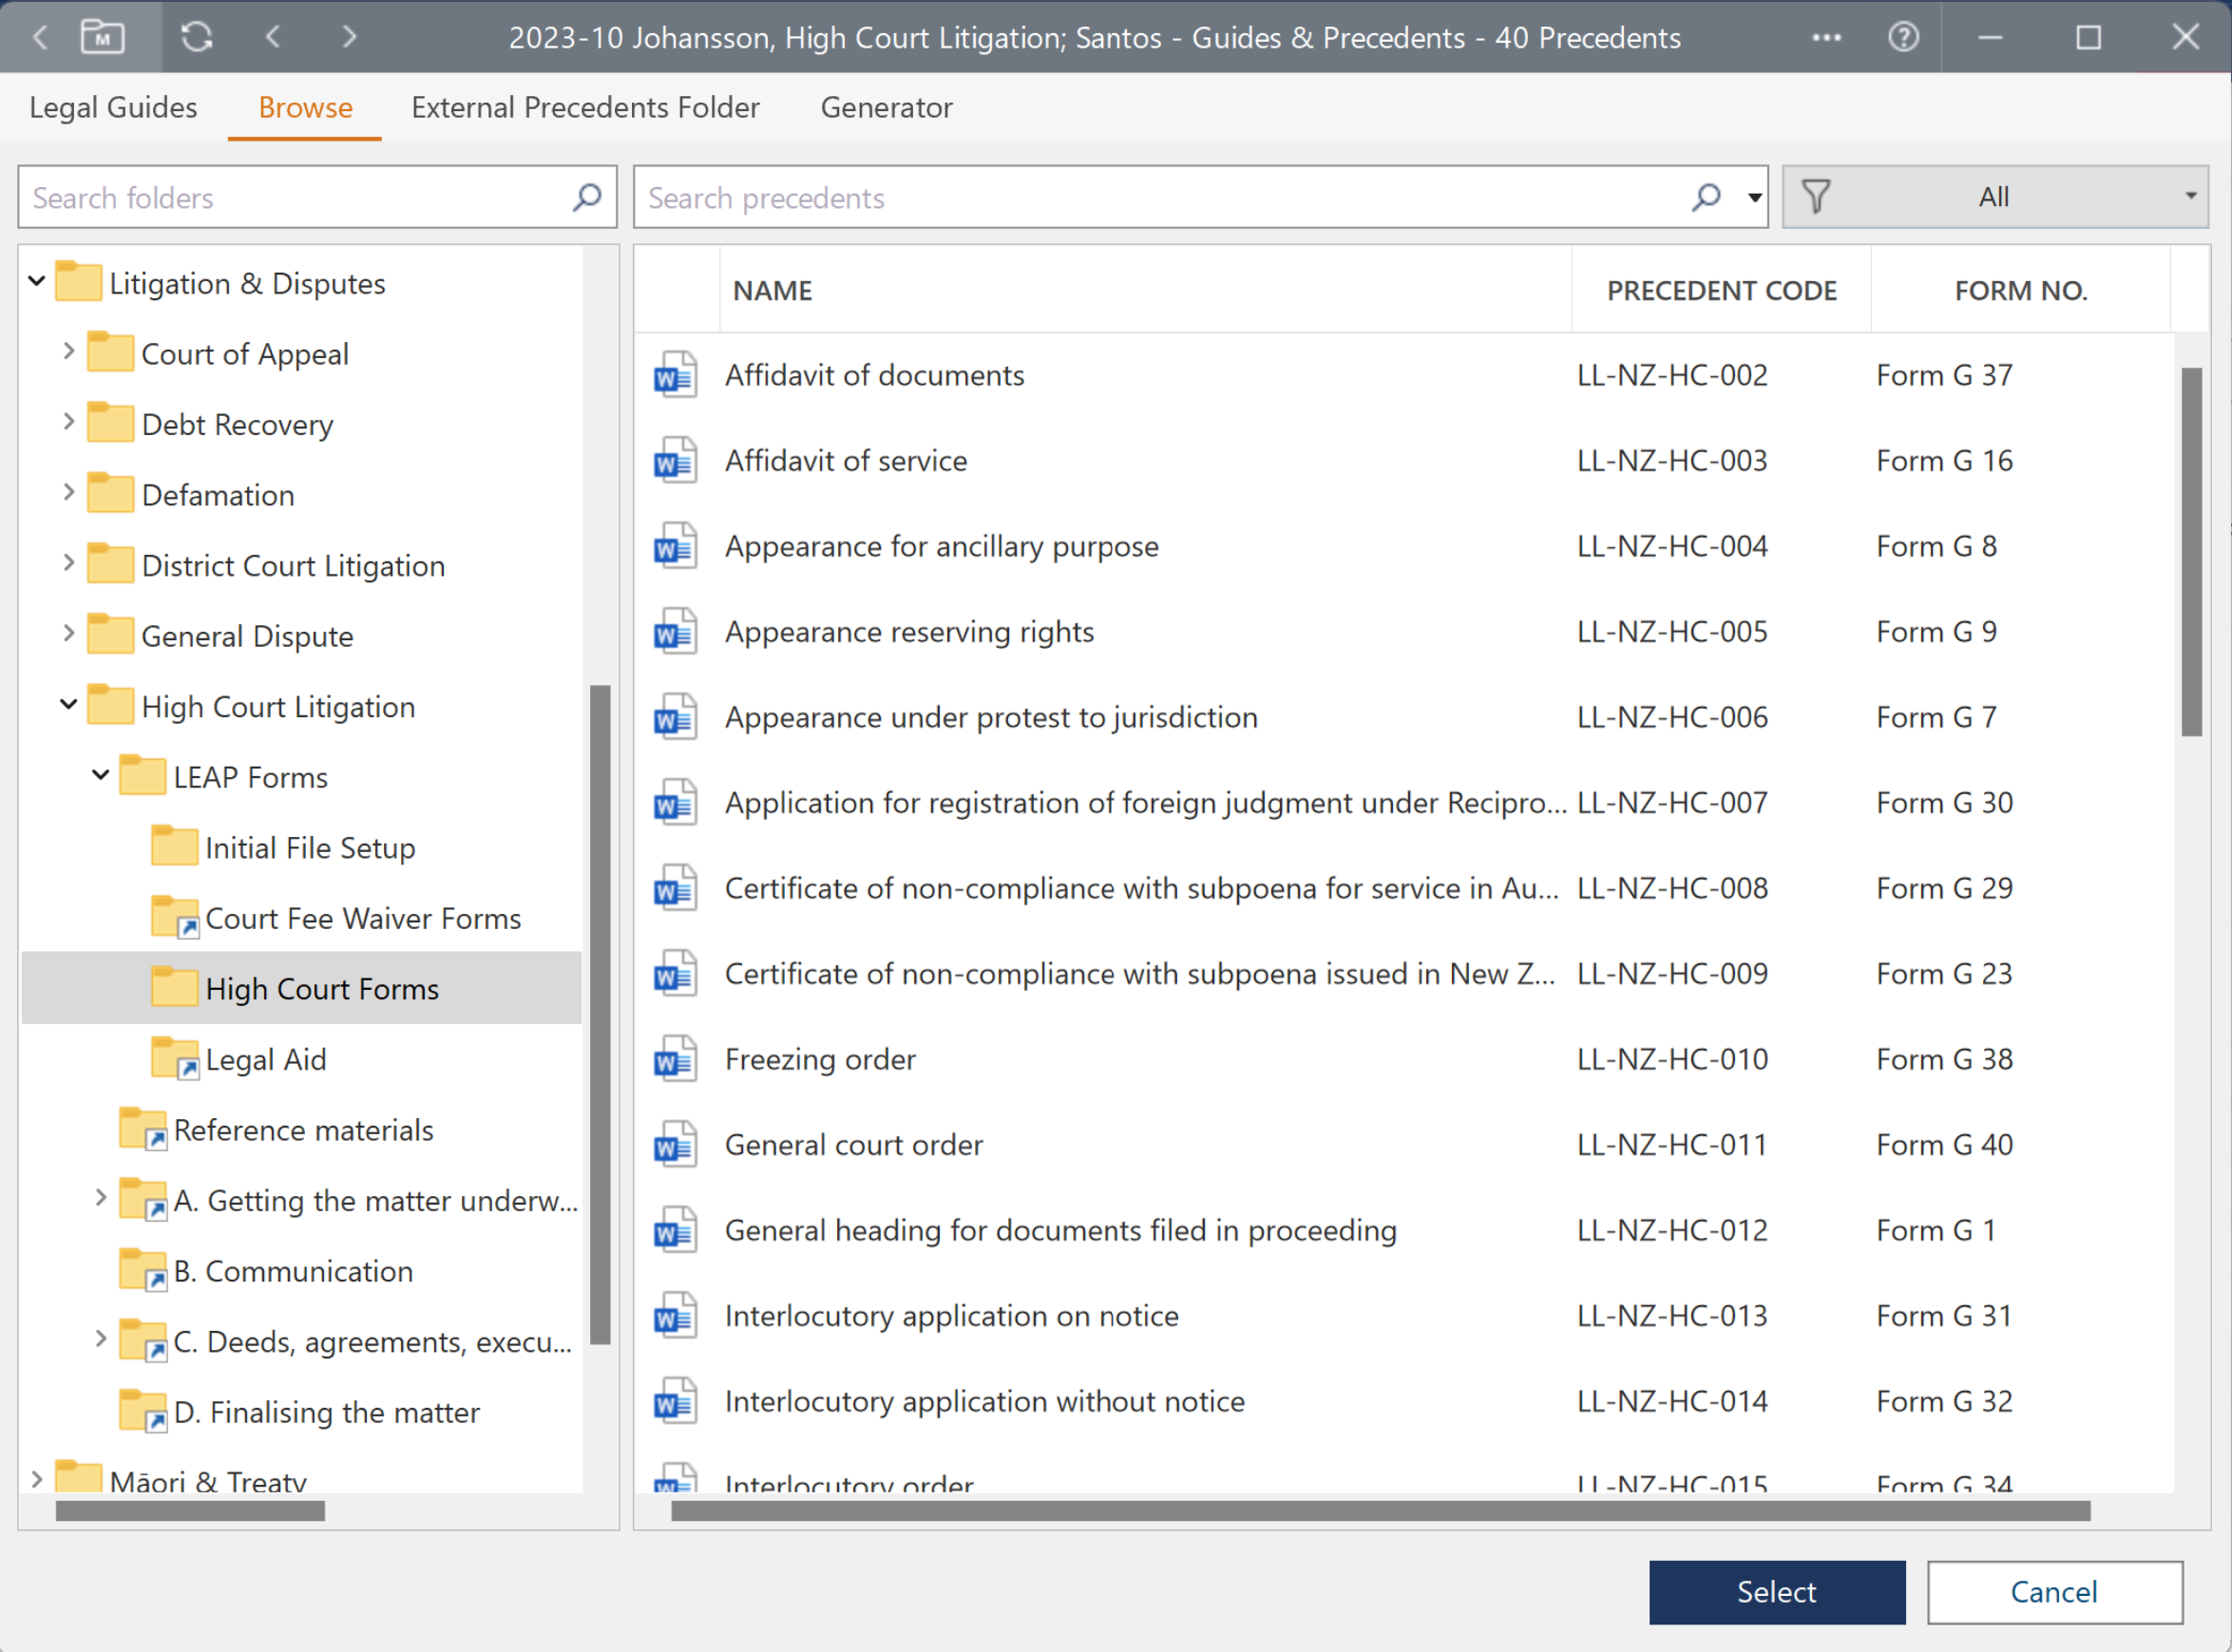Open search precedents options dropdown arrow
The height and width of the screenshot is (1652, 2232).
click(x=1754, y=197)
